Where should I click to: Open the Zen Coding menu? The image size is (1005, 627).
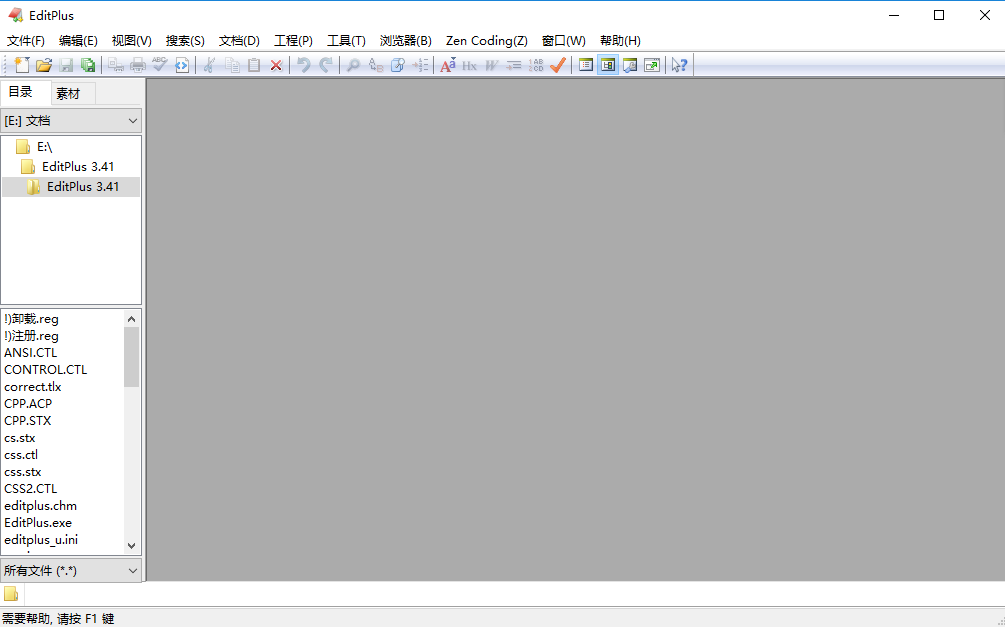486,41
